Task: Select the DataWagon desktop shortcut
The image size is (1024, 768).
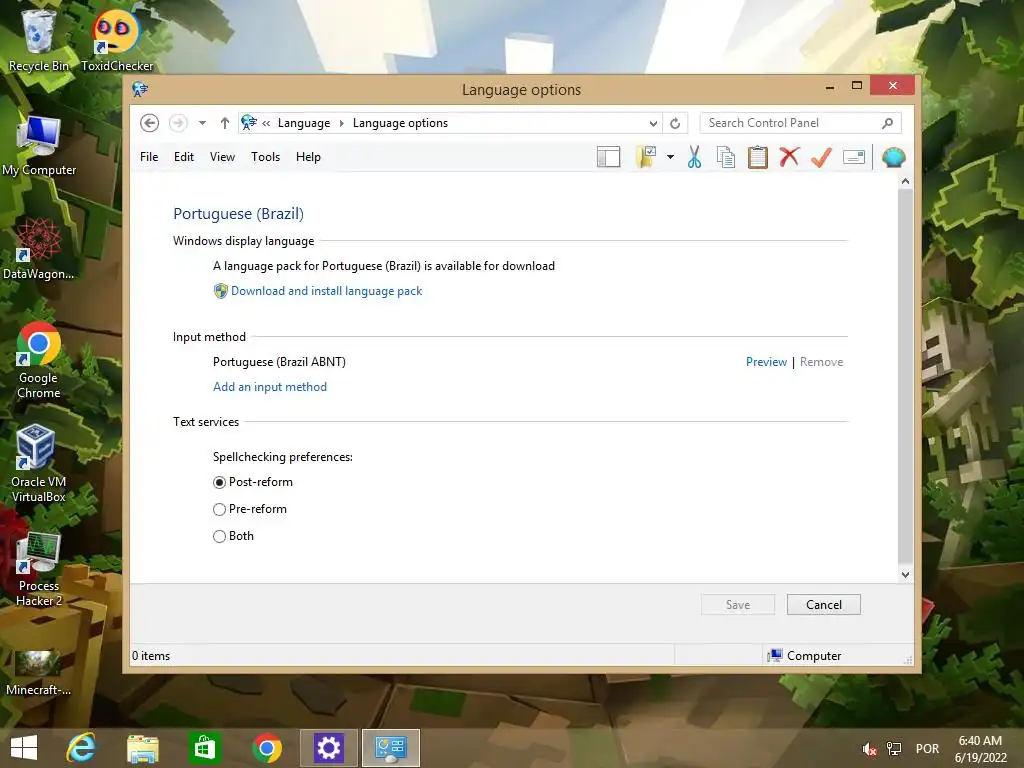Action: [39, 249]
